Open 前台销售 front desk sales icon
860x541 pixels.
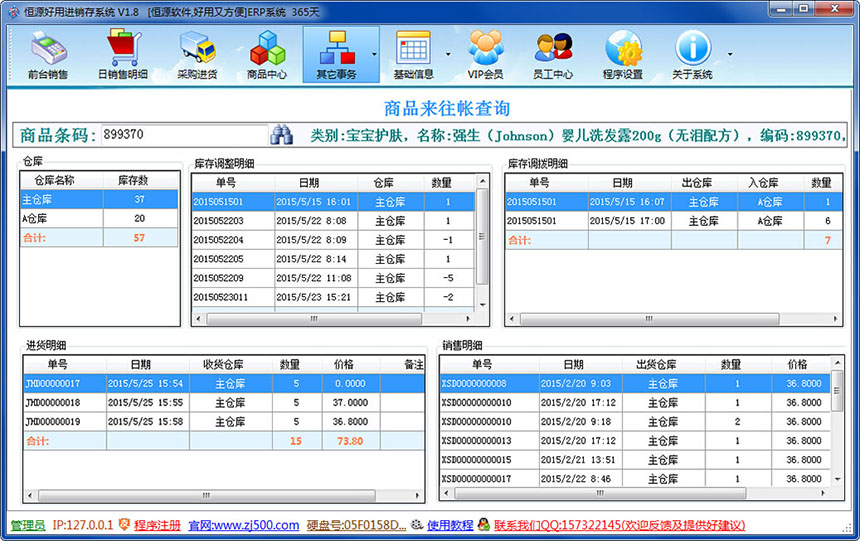pos(48,54)
